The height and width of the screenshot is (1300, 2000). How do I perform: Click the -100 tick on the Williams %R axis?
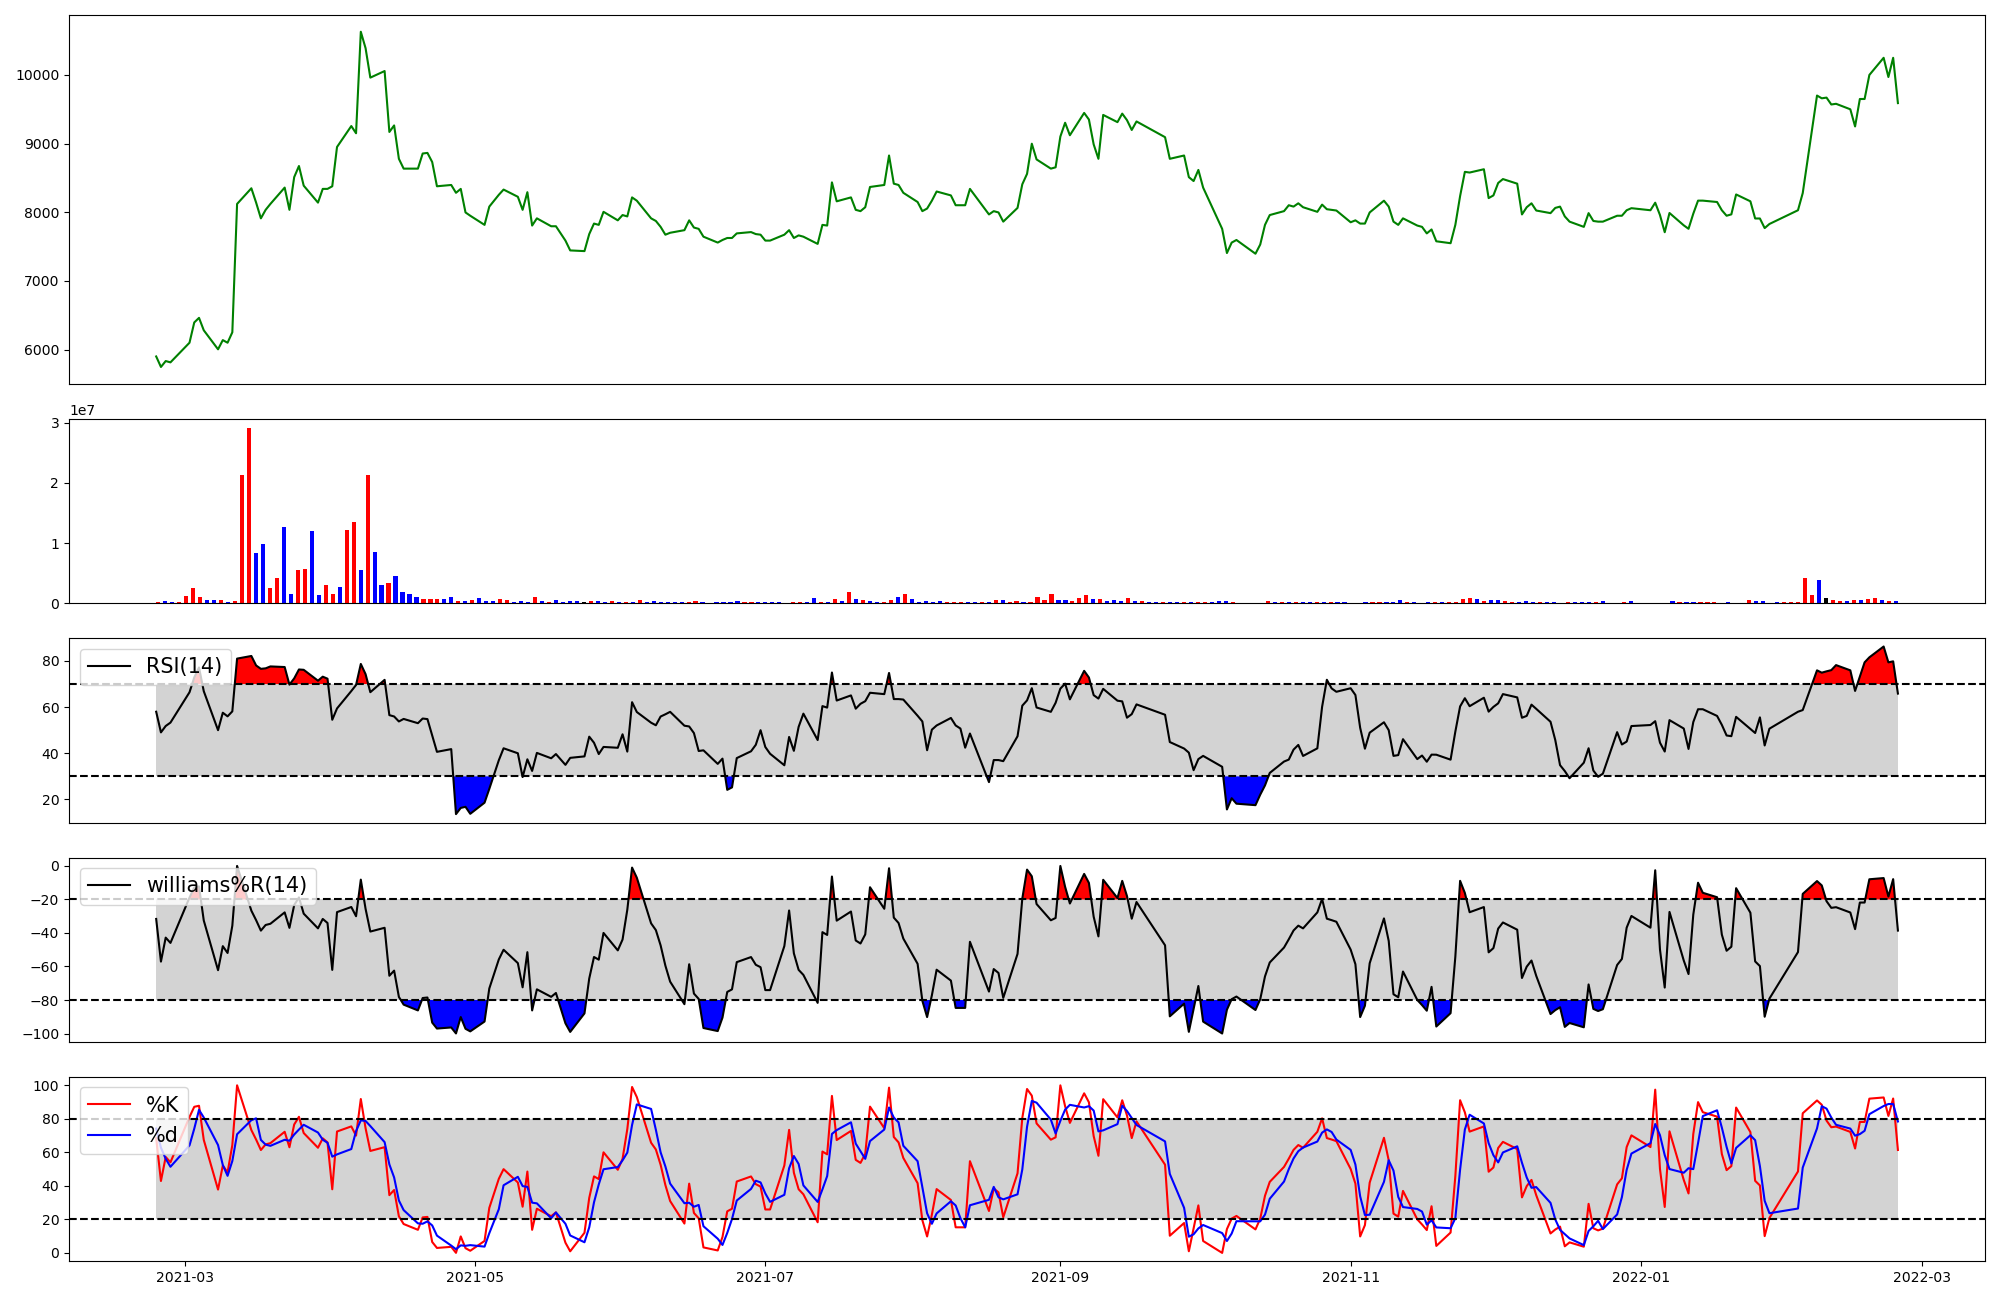point(40,1034)
